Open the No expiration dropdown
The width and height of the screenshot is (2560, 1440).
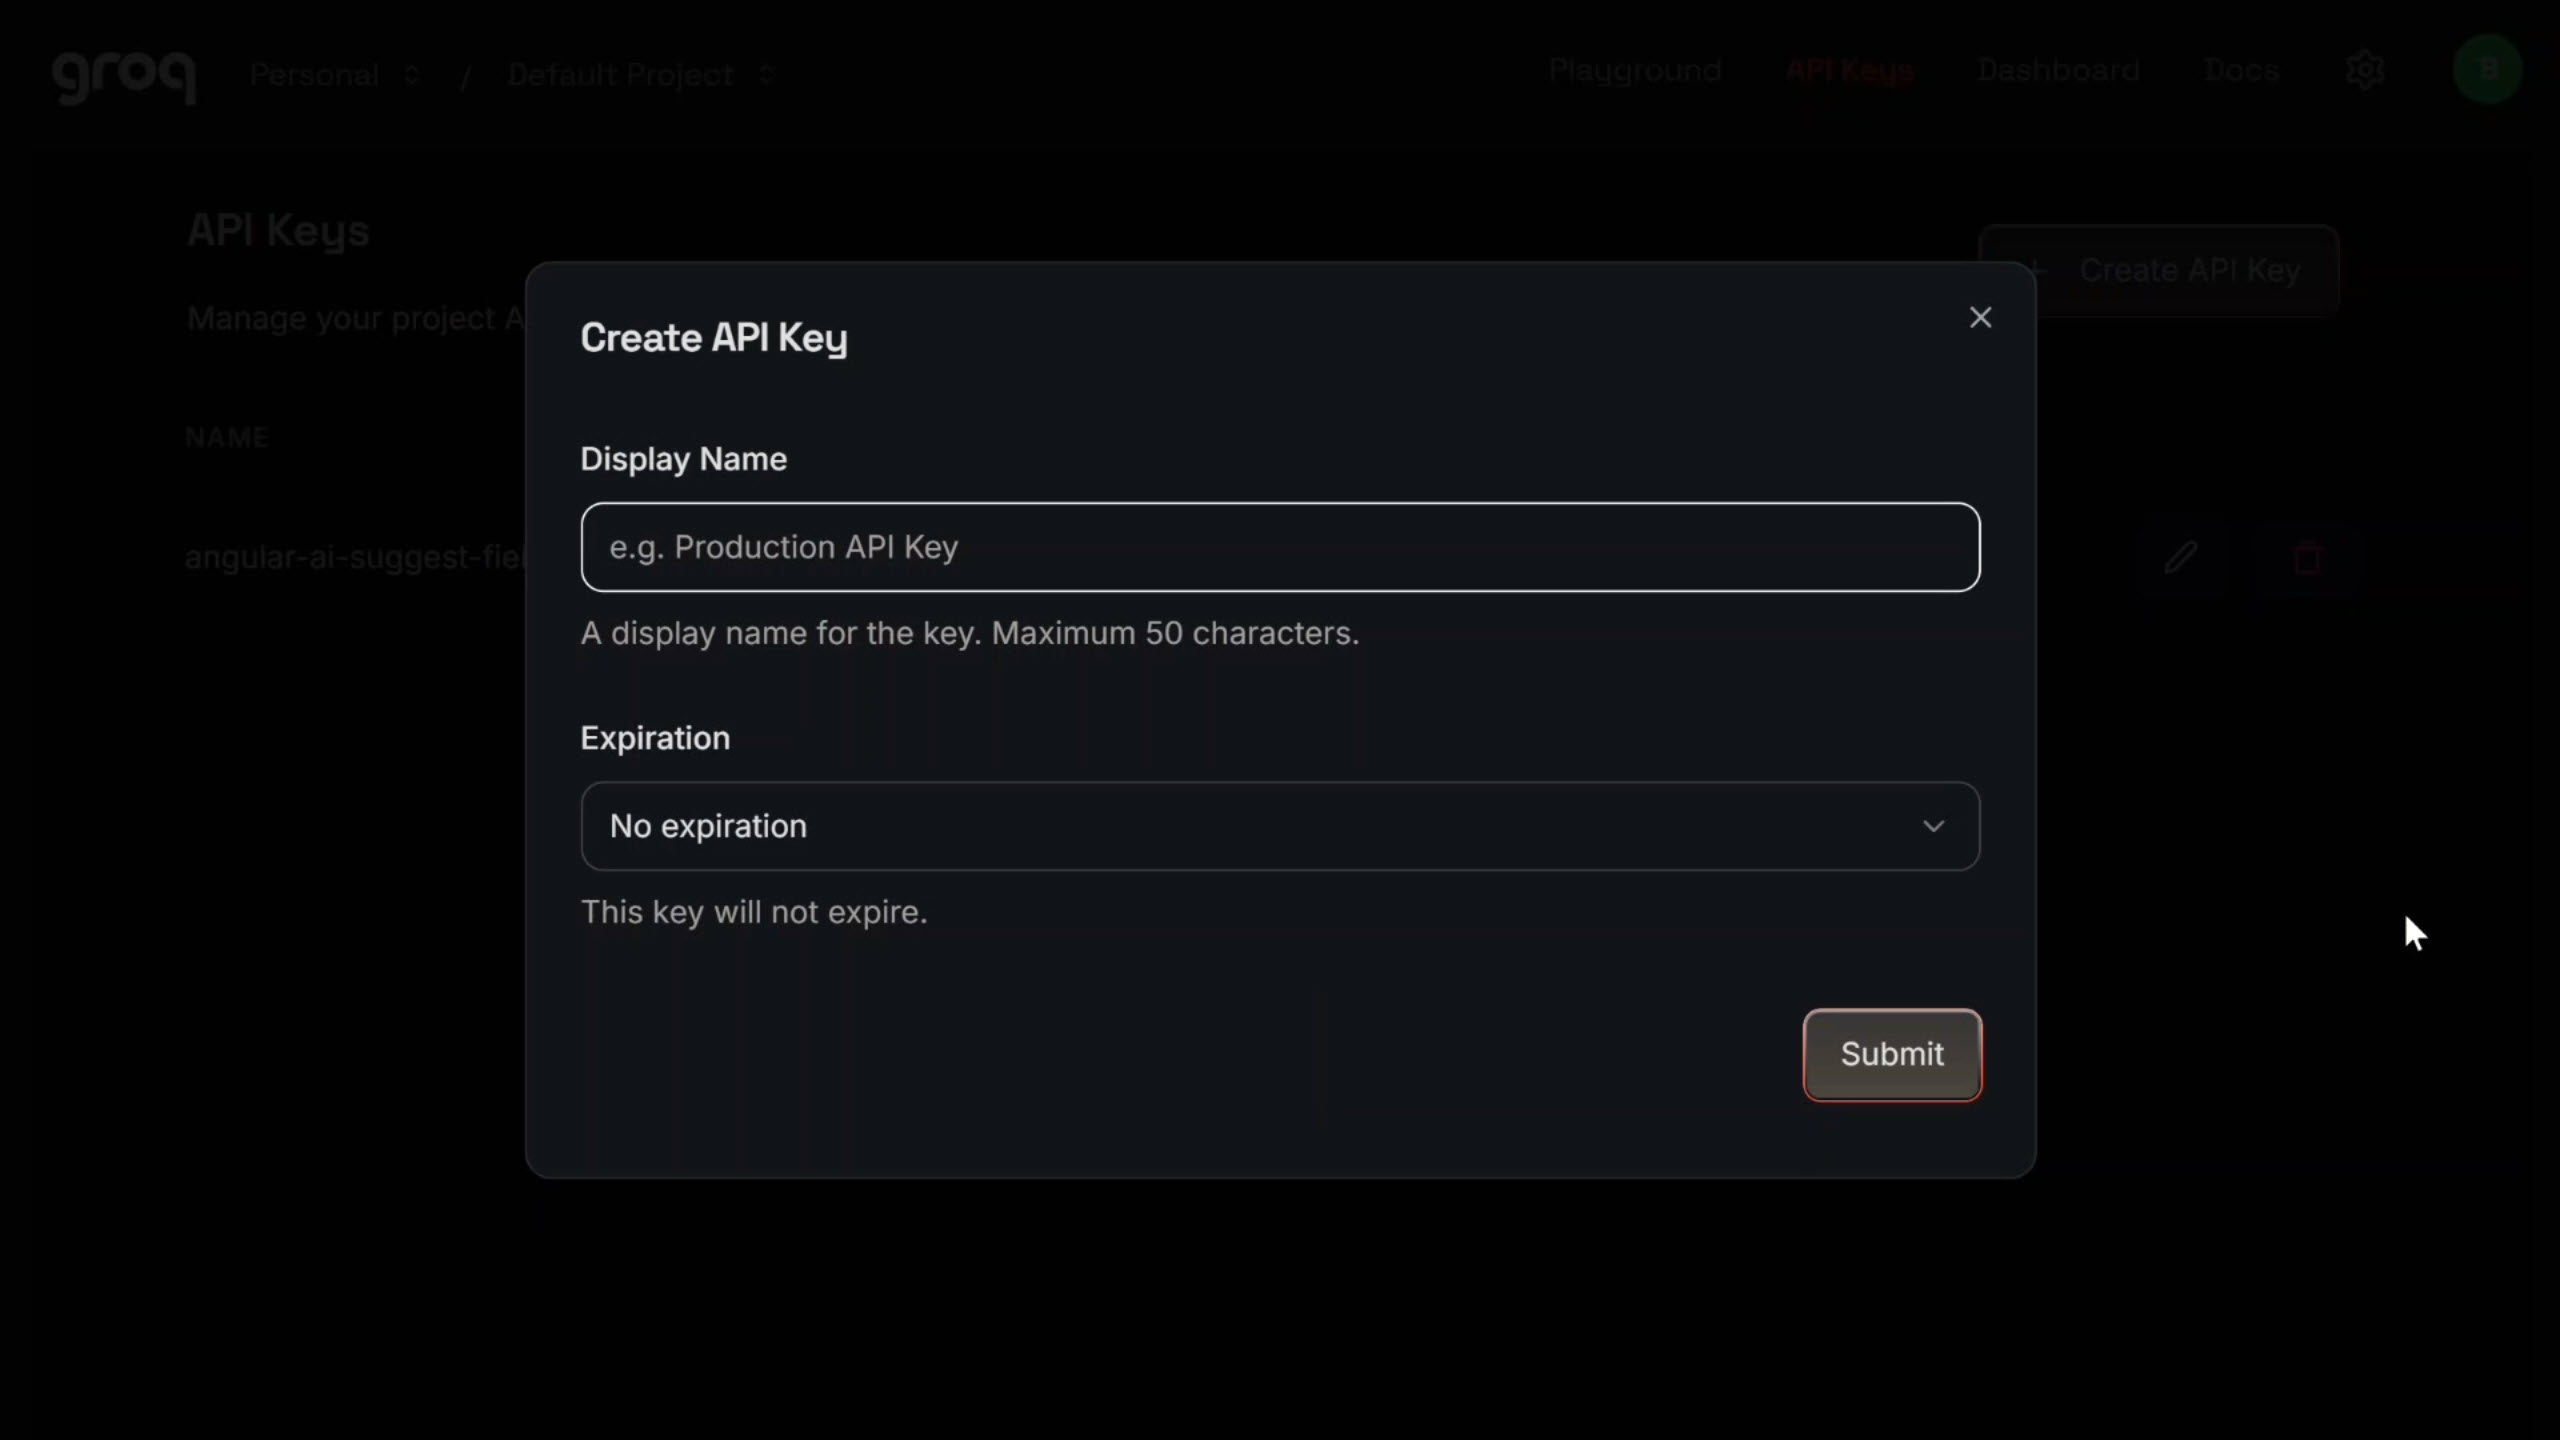click(x=1280, y=826)
